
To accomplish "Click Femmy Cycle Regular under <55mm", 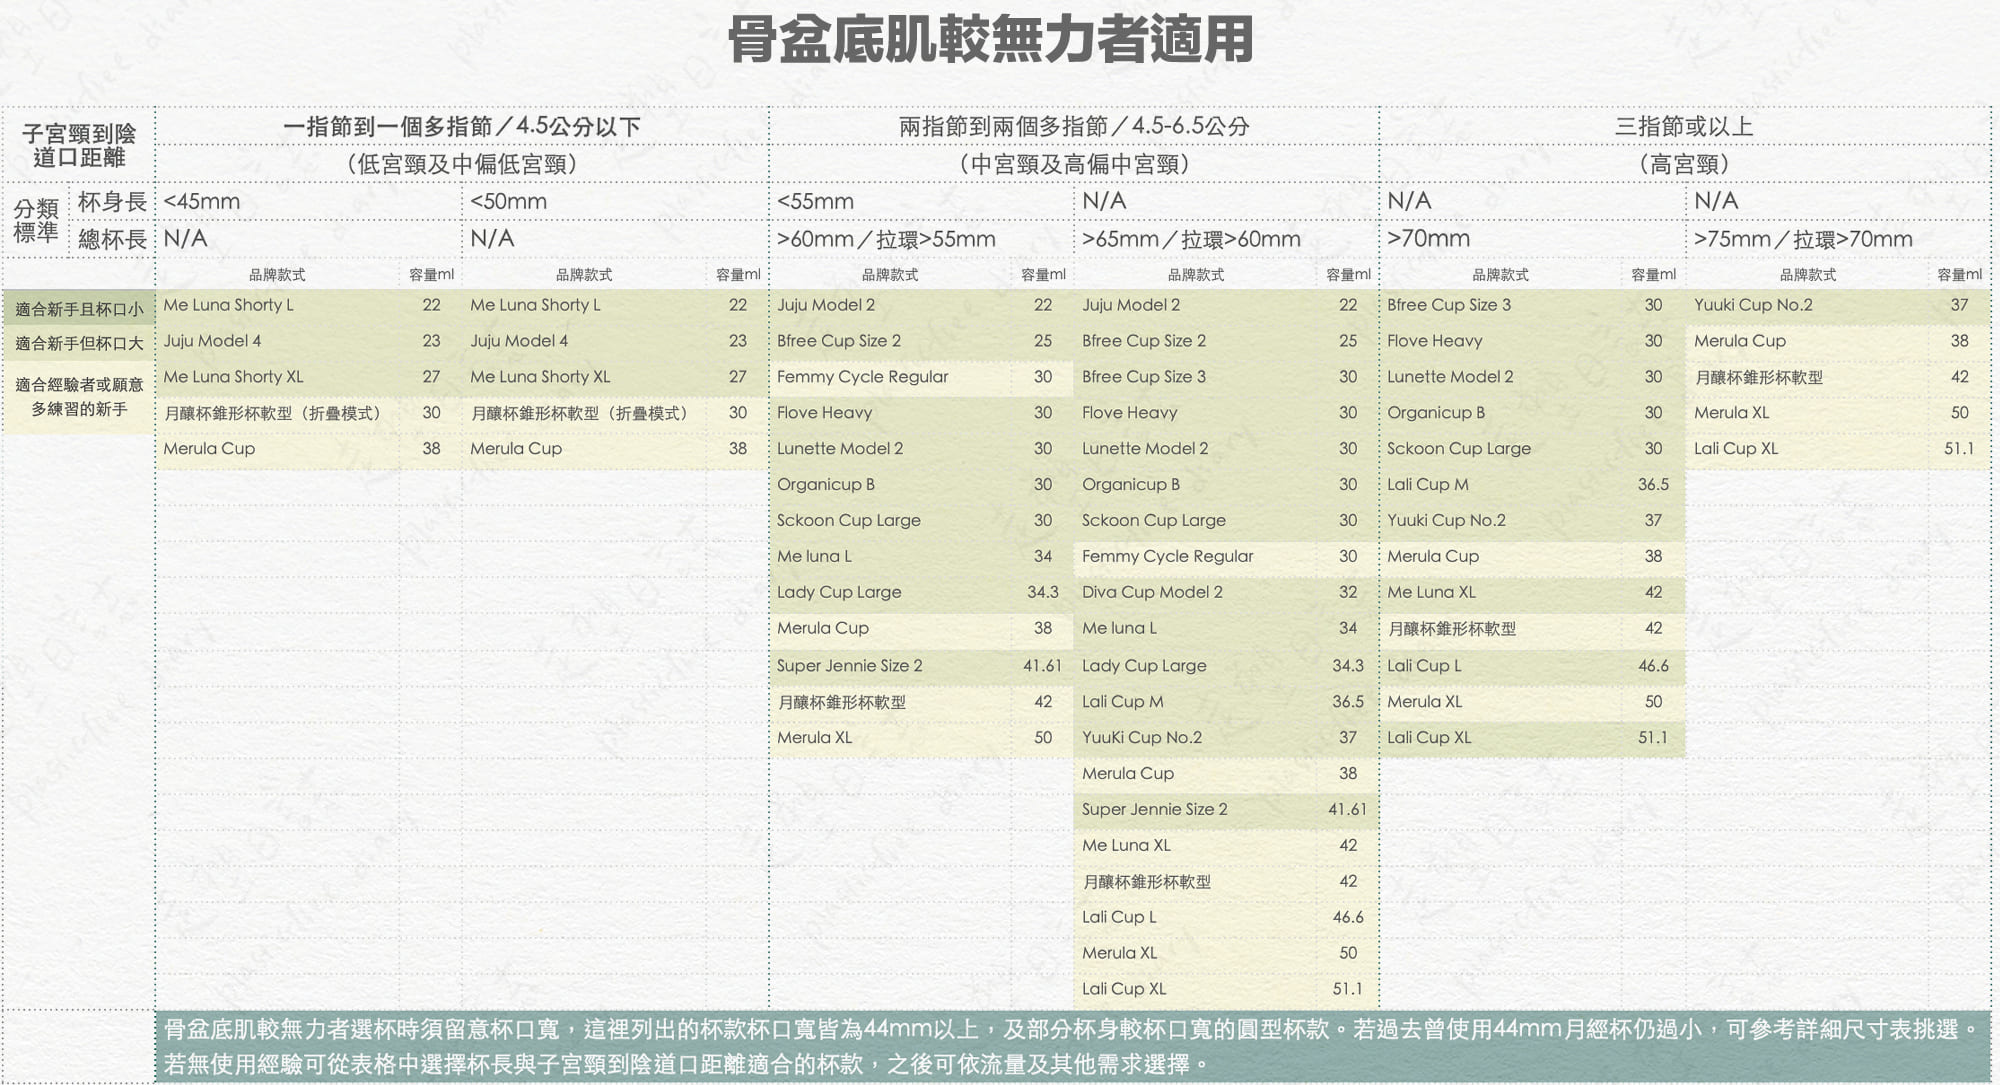I will pos(862,377).
